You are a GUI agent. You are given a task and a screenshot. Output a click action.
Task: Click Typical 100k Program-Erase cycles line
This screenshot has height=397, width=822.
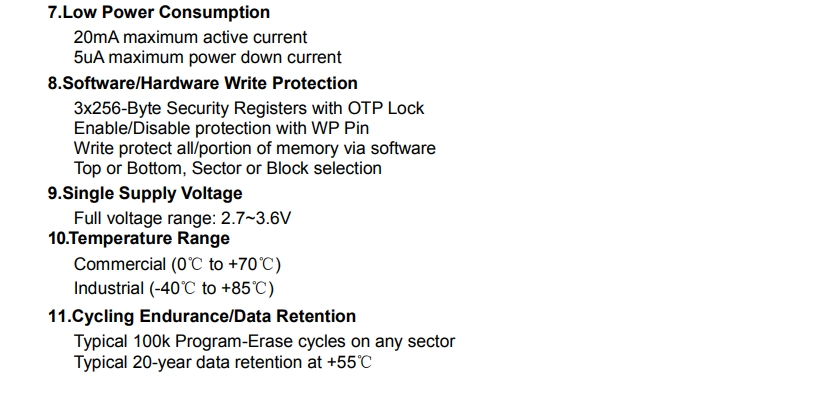[264, 342]
